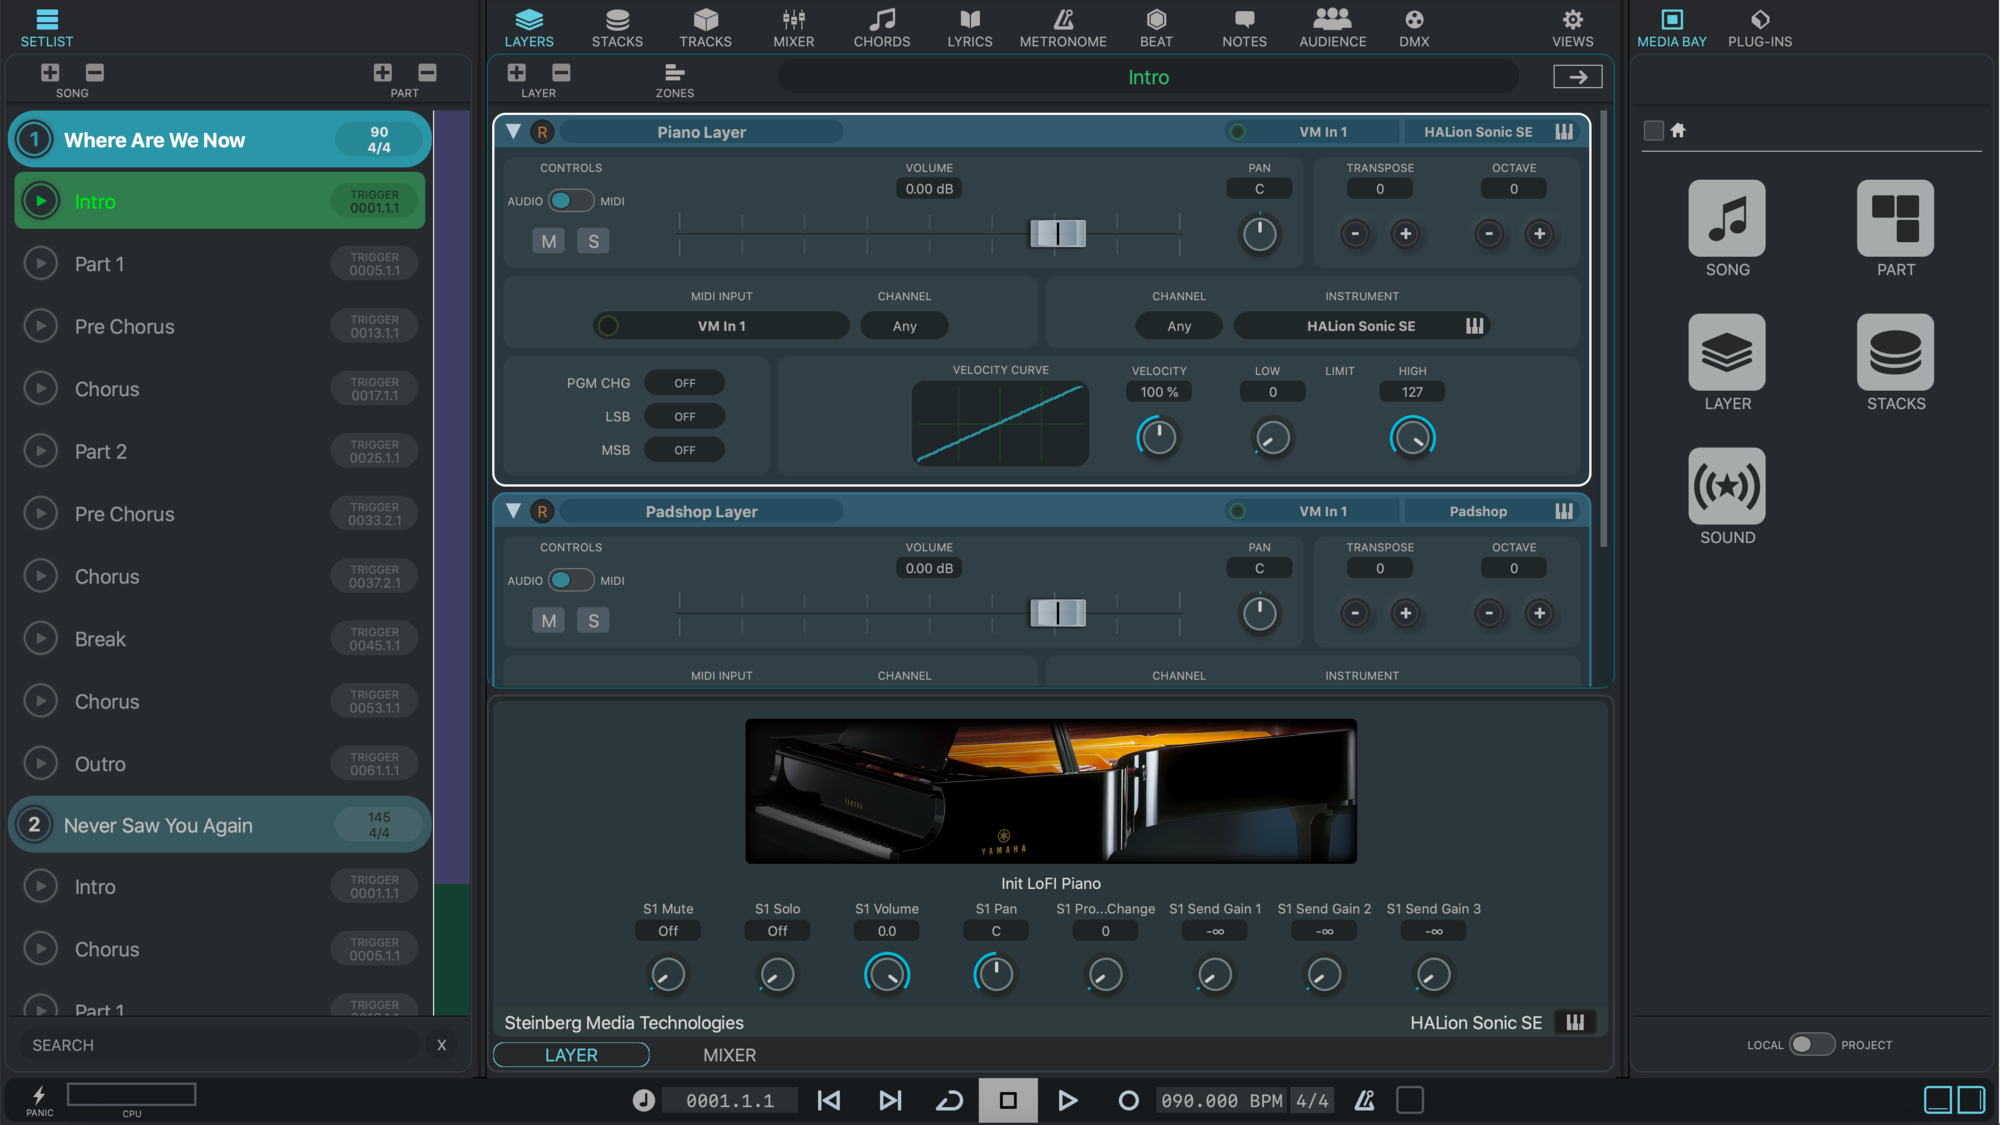Open the Layers panel view
Viewport: 2000px width, 1125px height.
click(529, 23)
